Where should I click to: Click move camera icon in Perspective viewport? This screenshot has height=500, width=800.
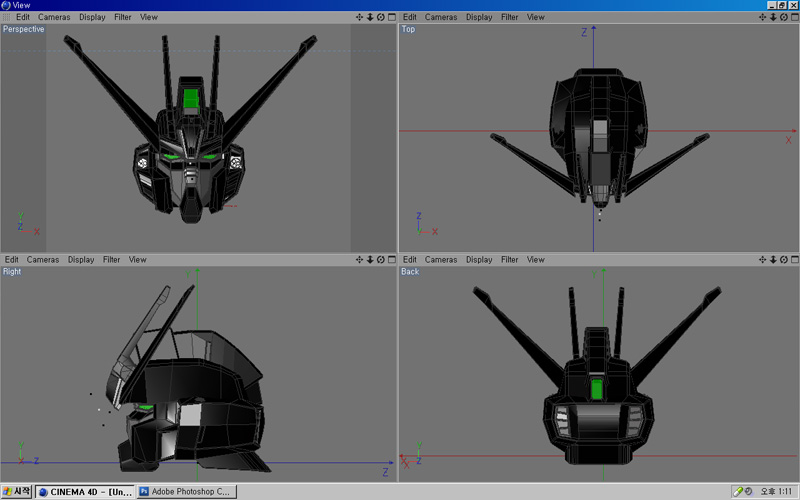point(359,17)
